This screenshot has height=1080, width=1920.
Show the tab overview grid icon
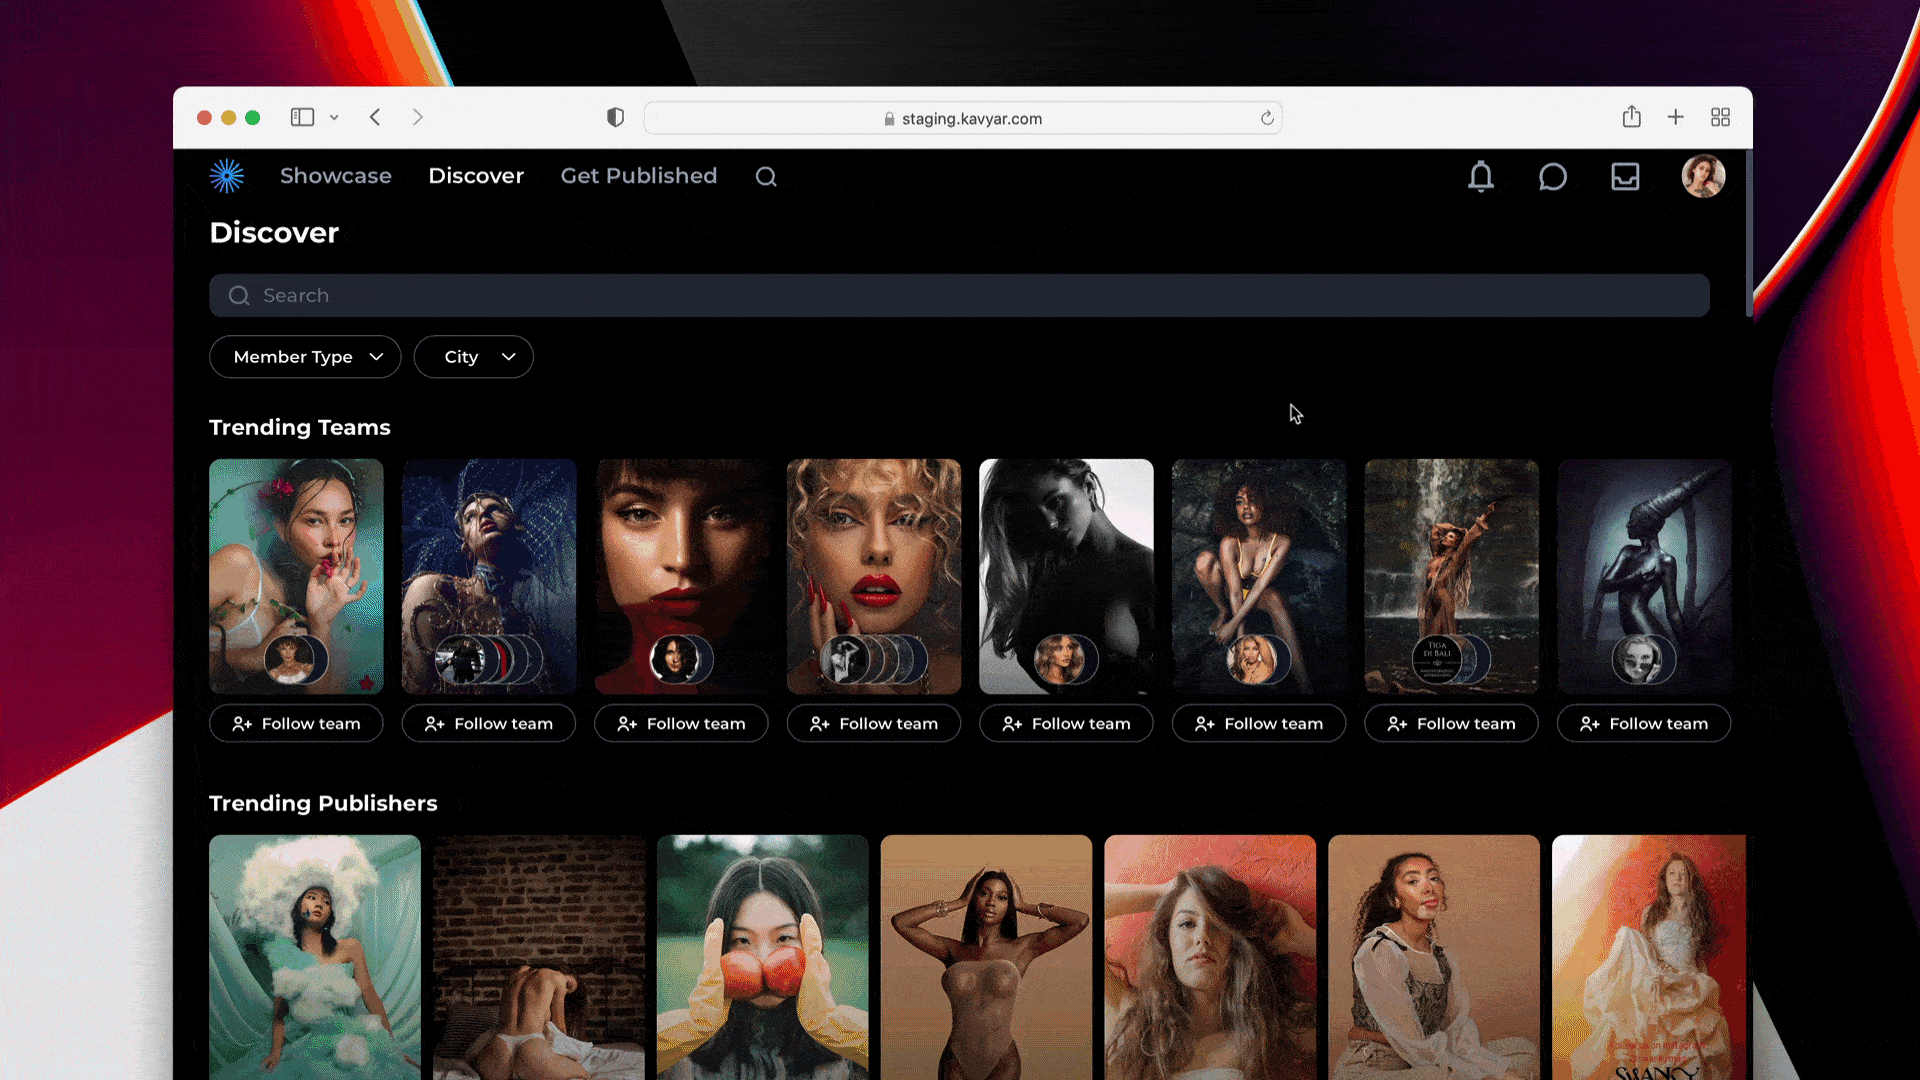[1720, 117]
